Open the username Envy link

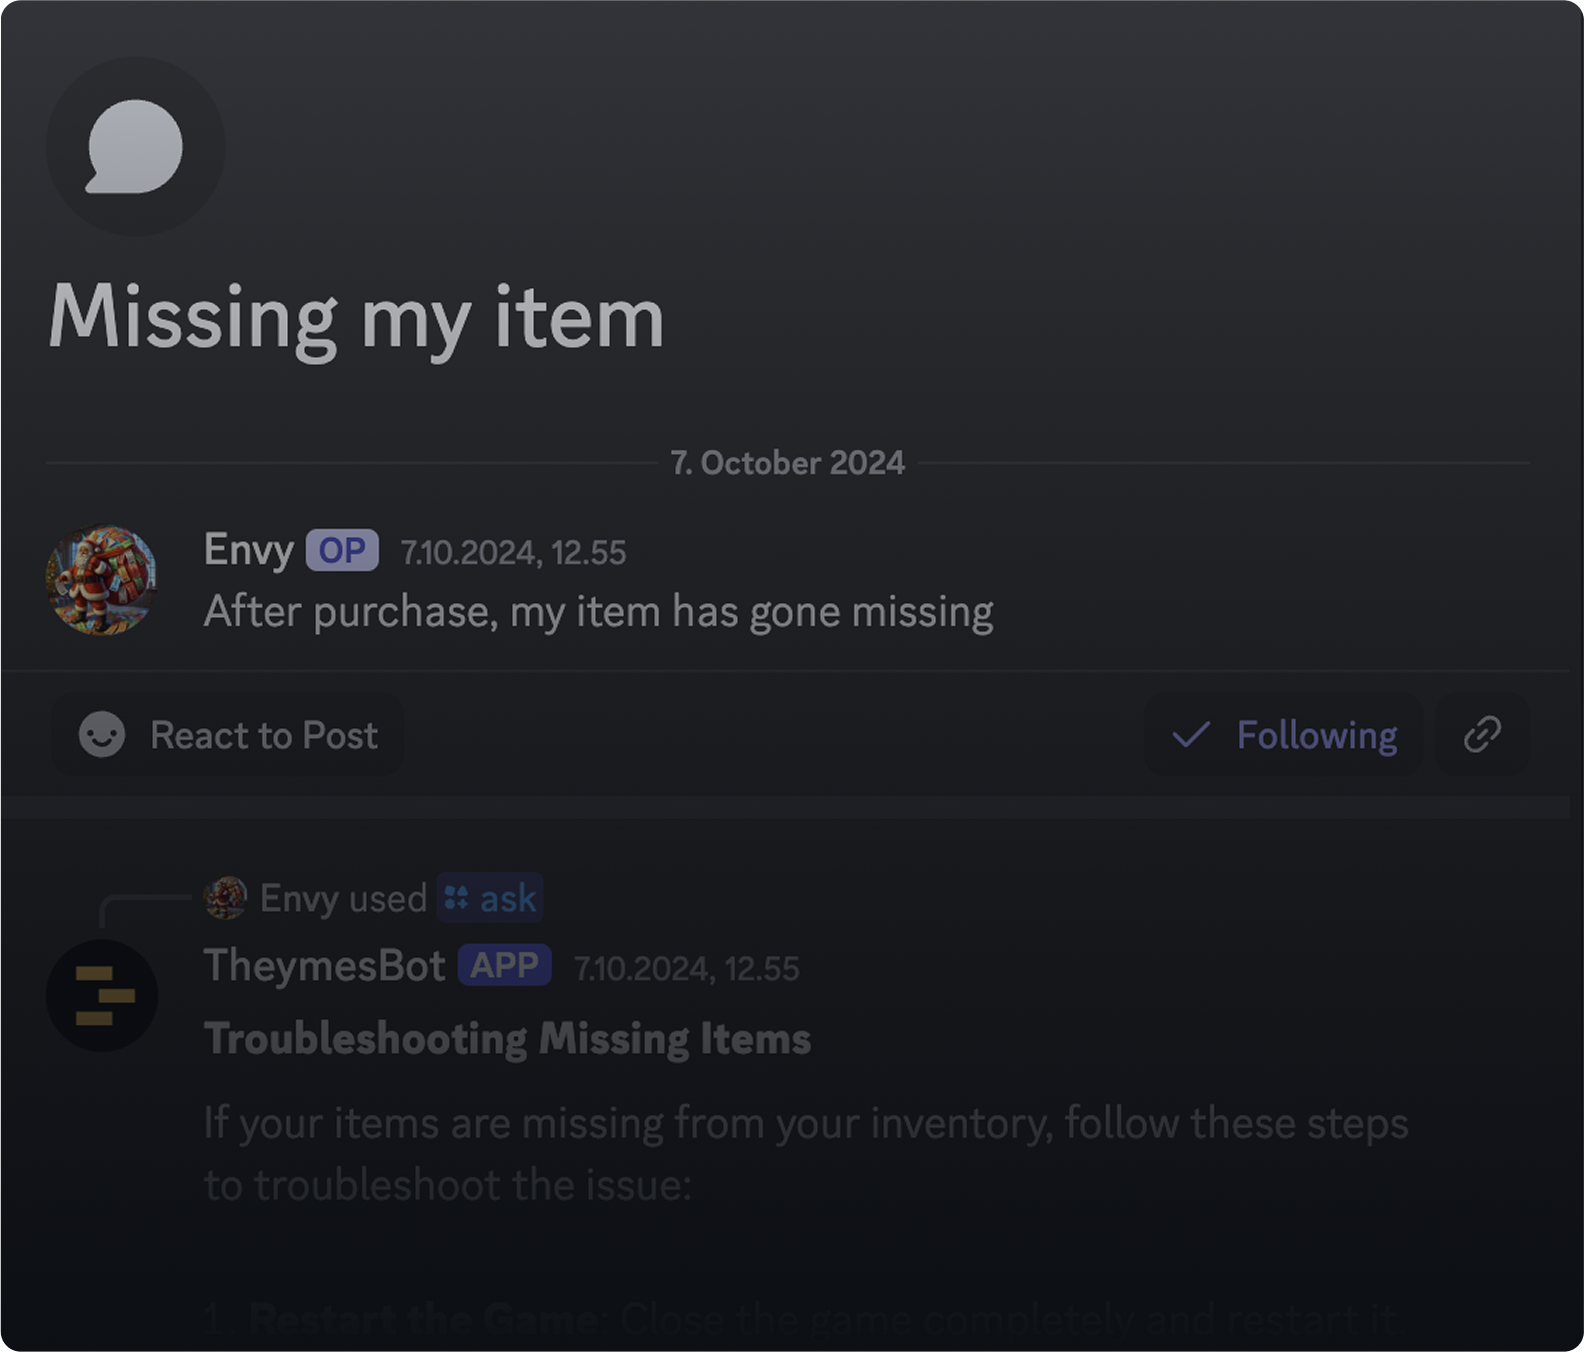(x=248, y=549)
